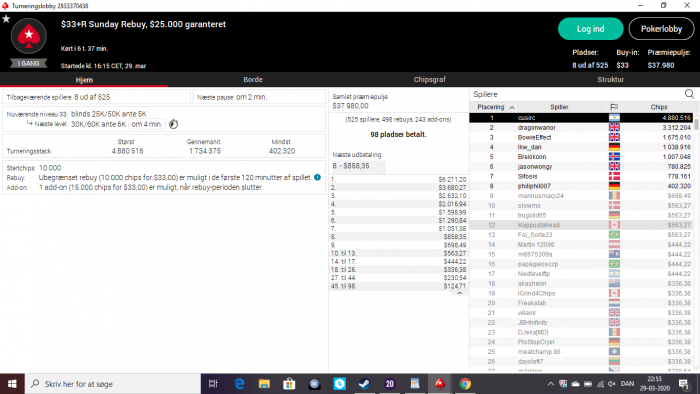Open File Explorer from taskbar

(264, 384)
